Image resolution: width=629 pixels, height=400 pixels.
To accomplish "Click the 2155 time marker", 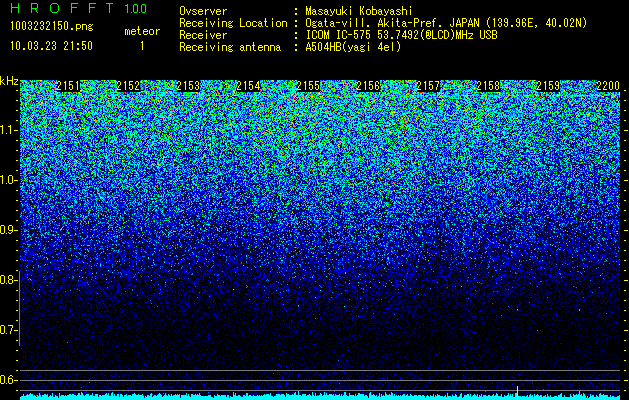I will (x=308, y=86).
